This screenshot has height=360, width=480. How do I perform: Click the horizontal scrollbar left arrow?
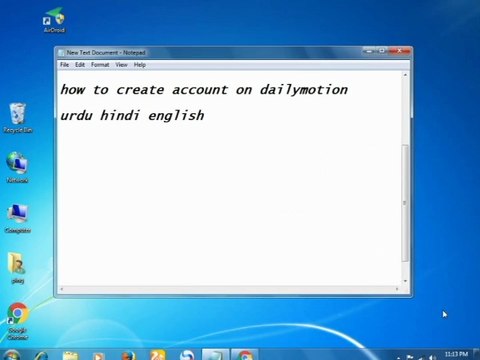[61, 289]
